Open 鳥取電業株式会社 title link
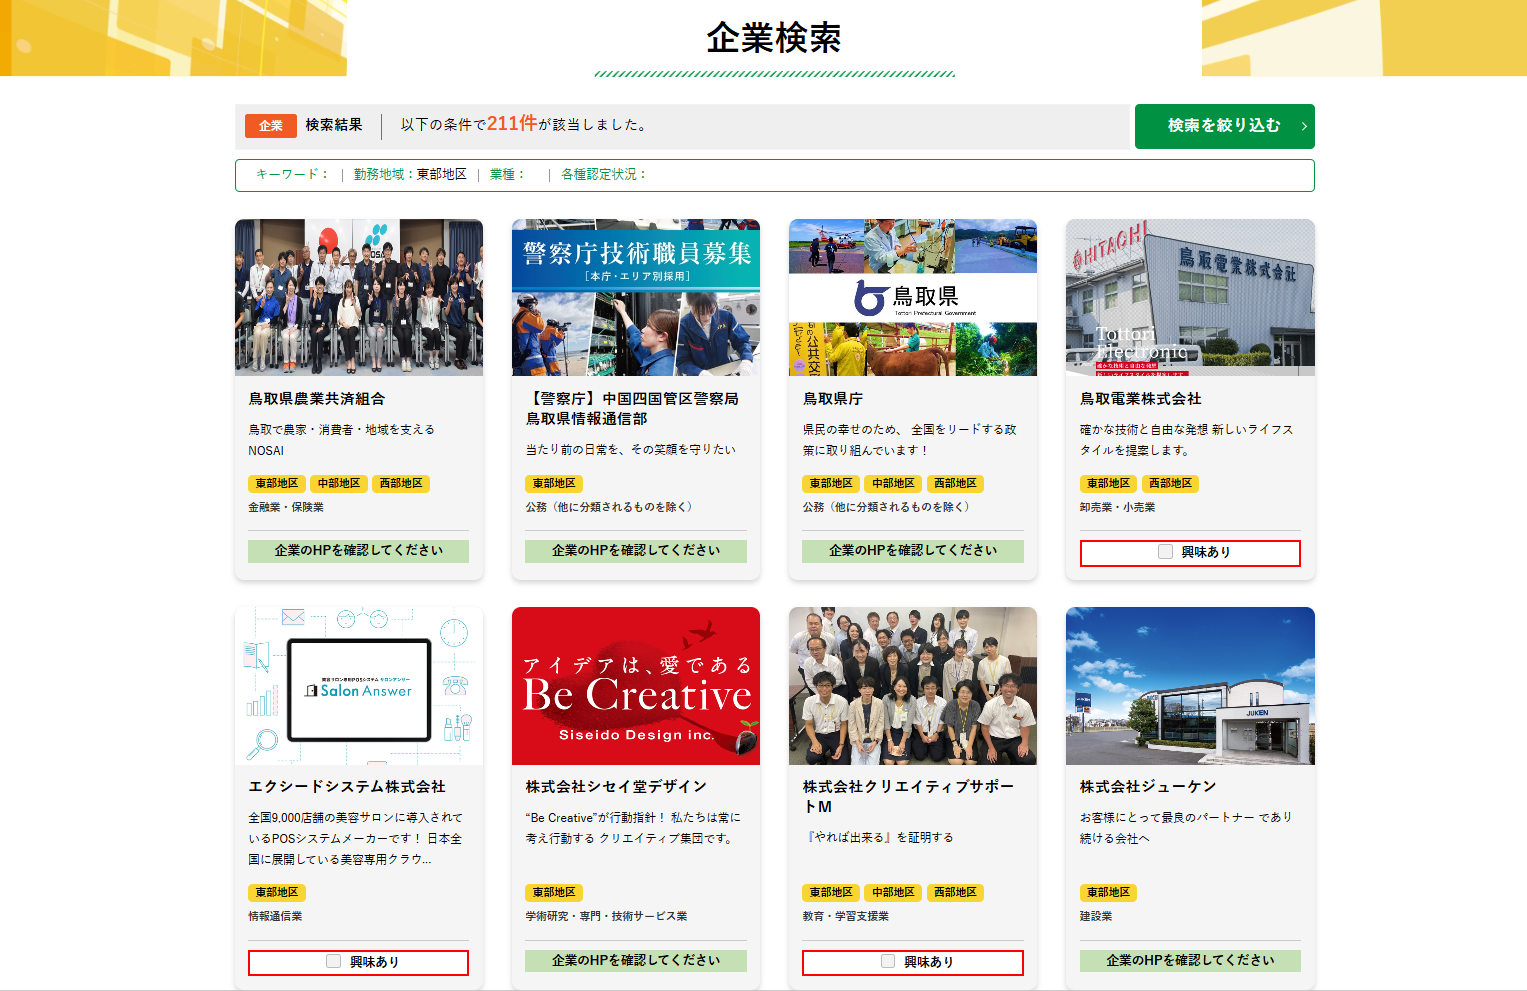1527x991 pixels. coord(1141,399)
